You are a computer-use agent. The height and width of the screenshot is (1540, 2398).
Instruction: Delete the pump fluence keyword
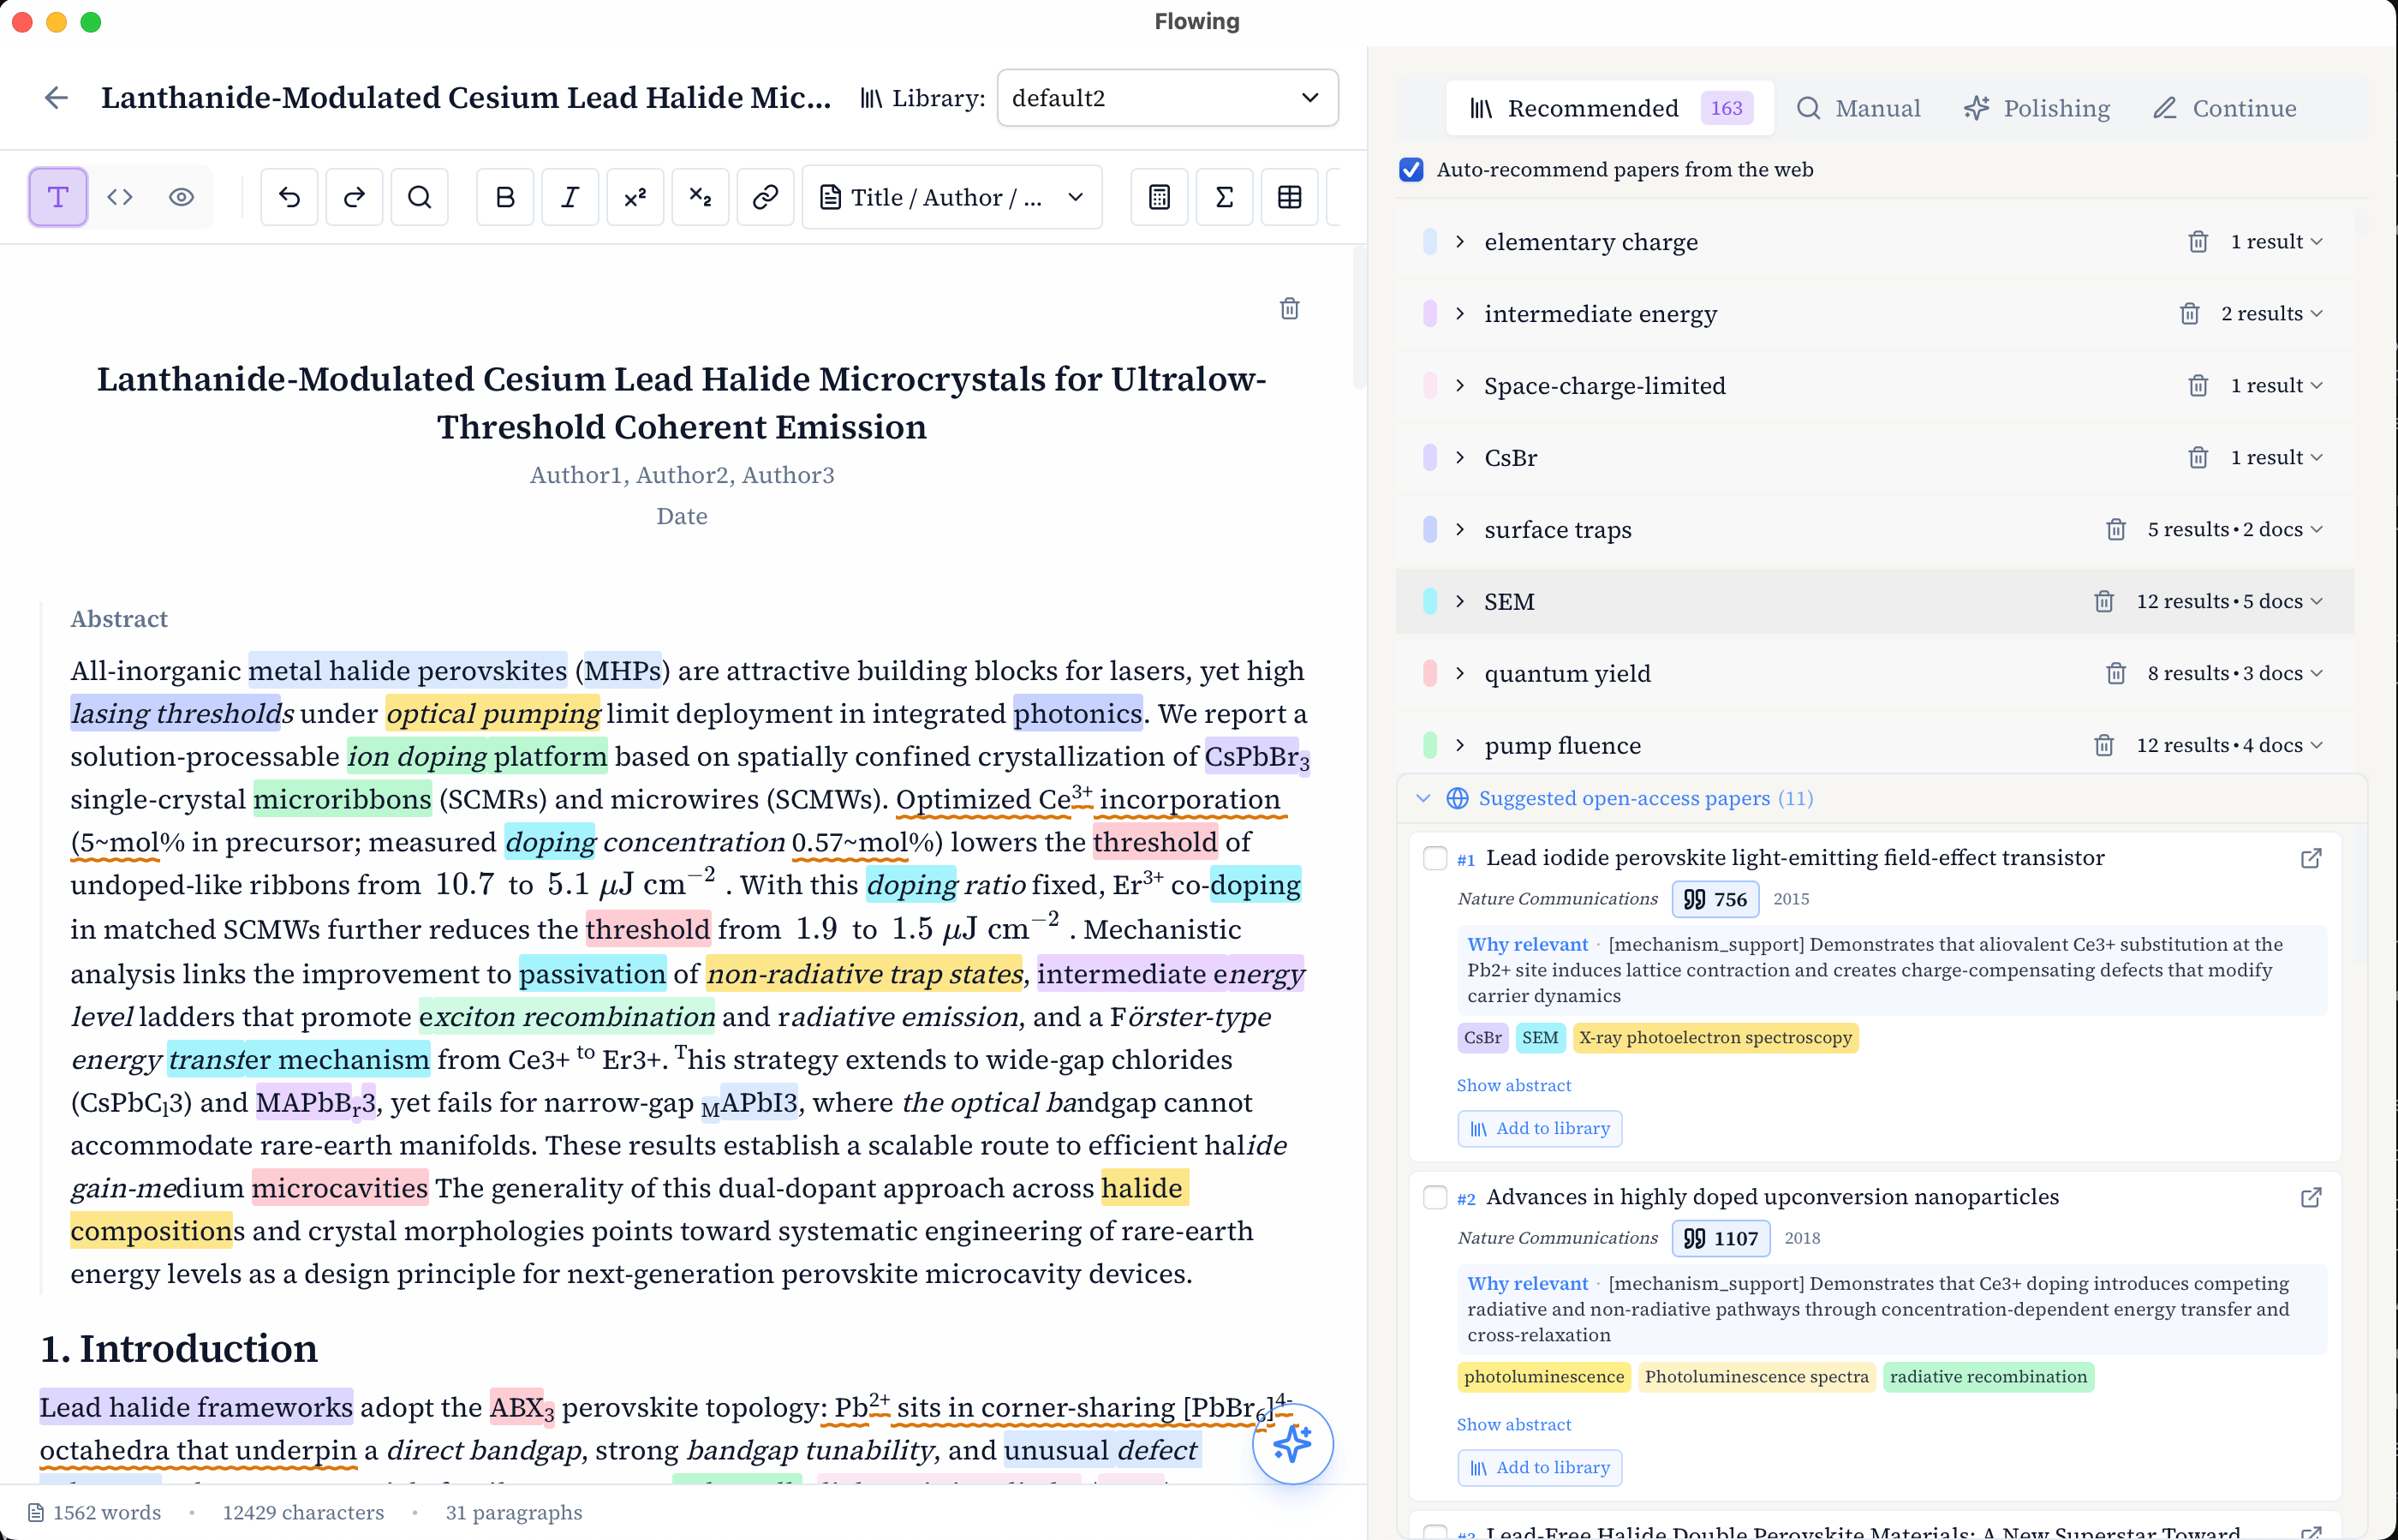2103,745
